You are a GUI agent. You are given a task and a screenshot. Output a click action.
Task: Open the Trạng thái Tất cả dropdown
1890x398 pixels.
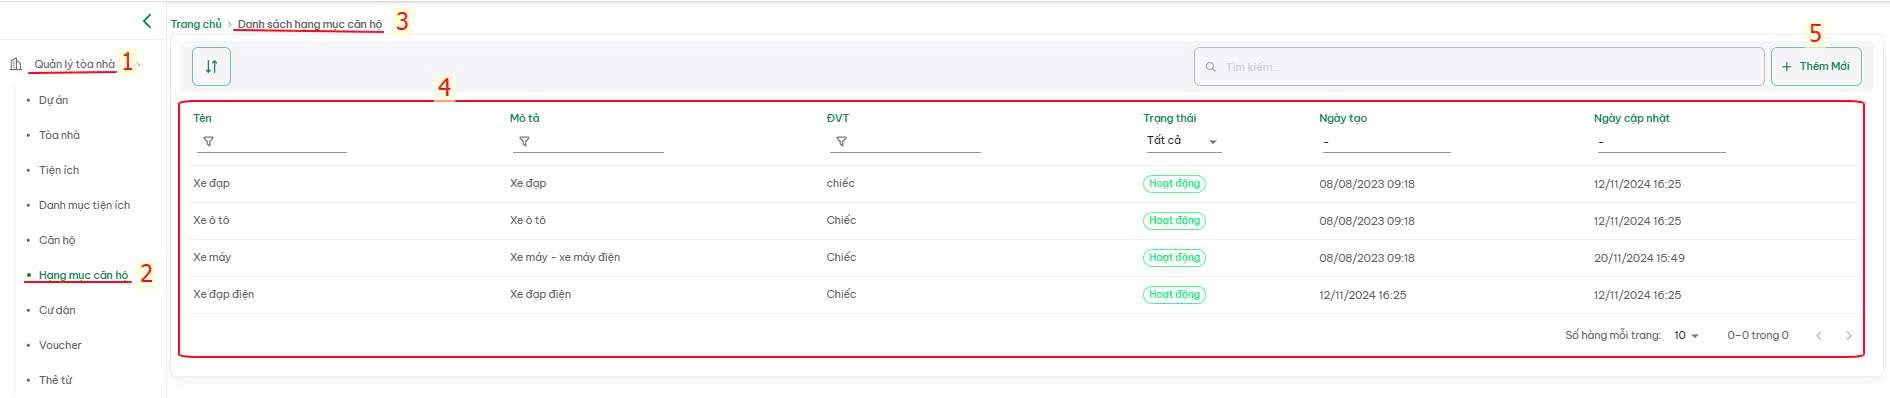pyautogui.click(x=1182, y=141)
